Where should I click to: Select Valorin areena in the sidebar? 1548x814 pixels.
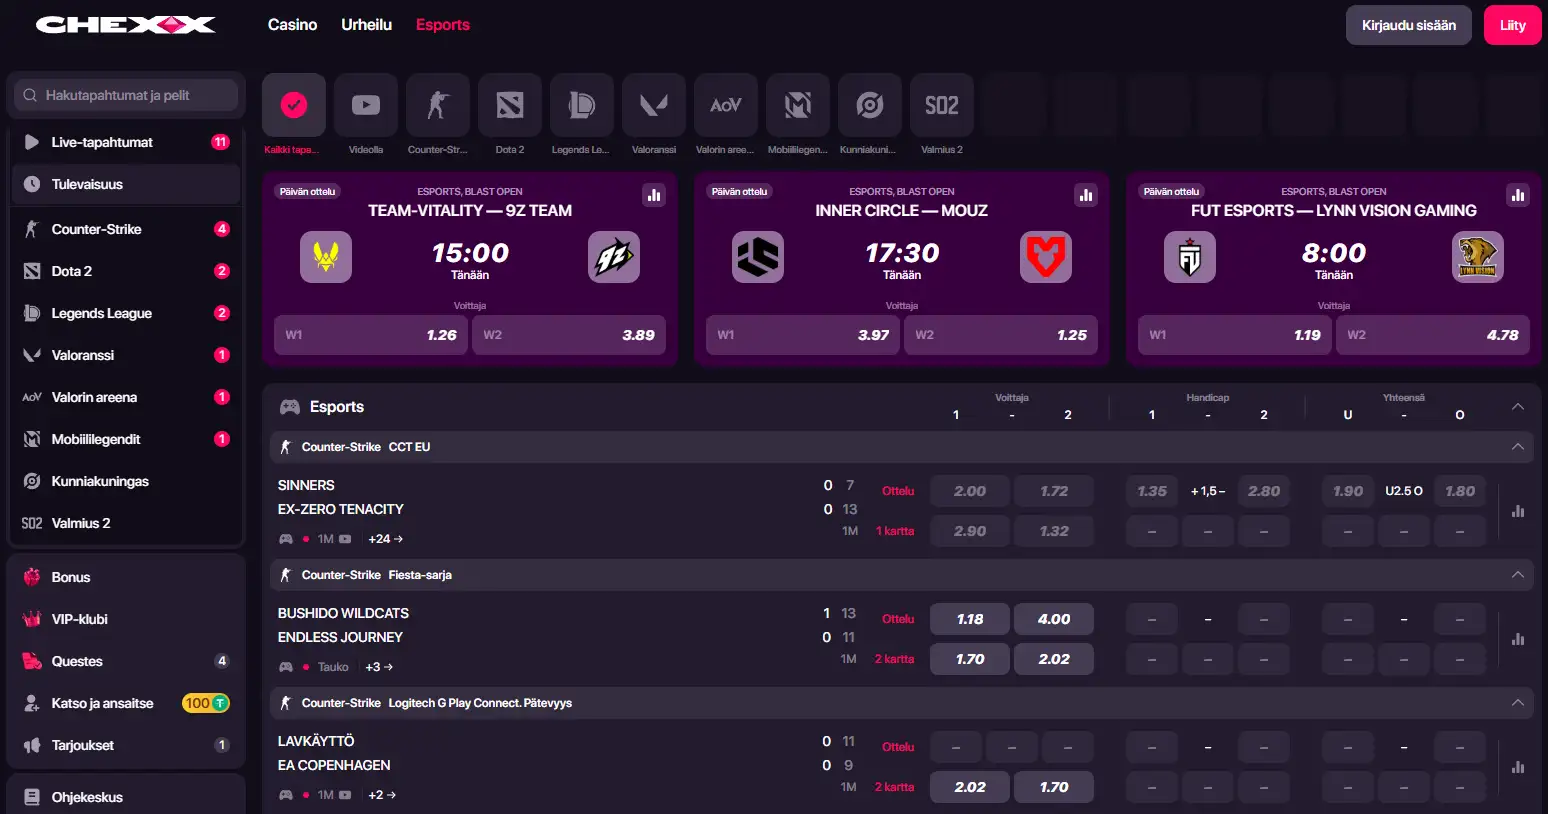(126, 397)
